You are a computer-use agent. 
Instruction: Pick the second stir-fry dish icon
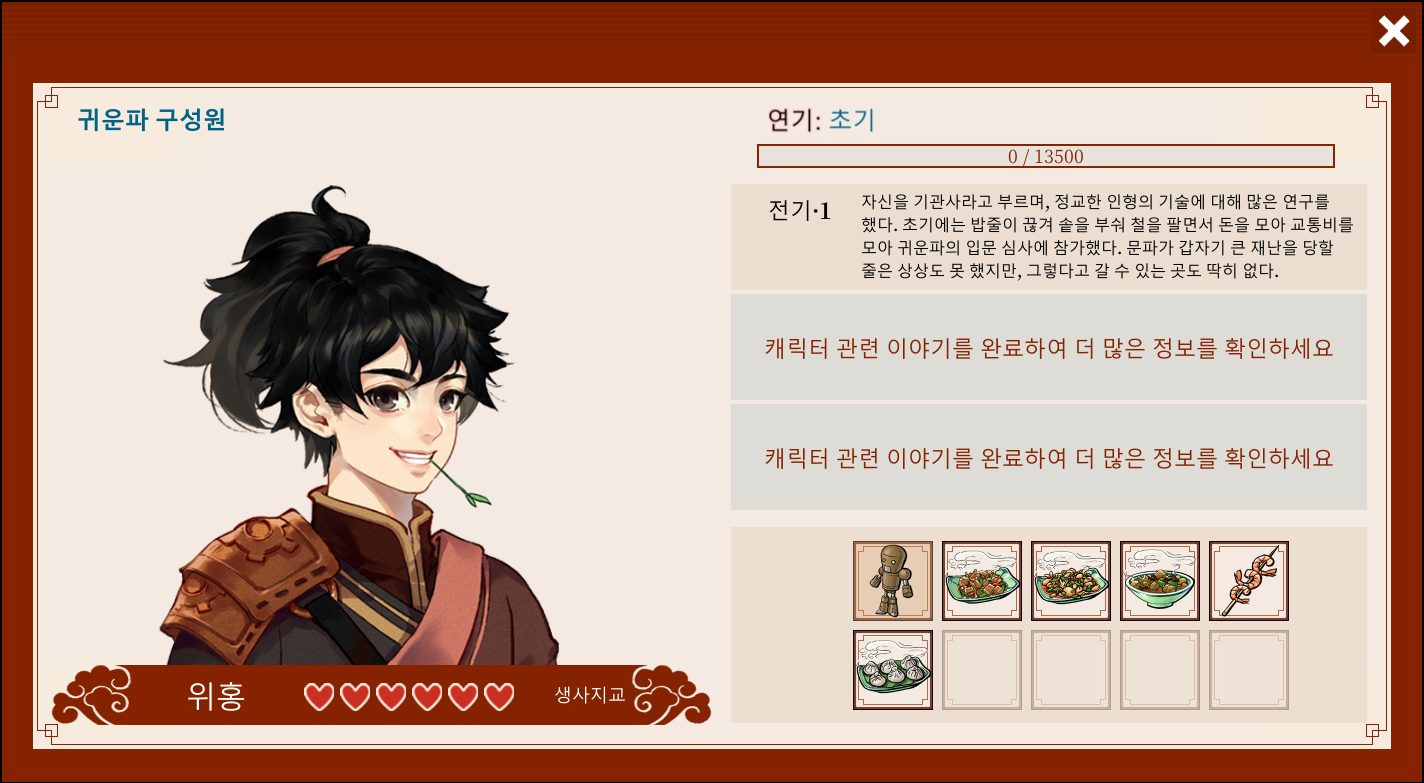pos(1071,581)
